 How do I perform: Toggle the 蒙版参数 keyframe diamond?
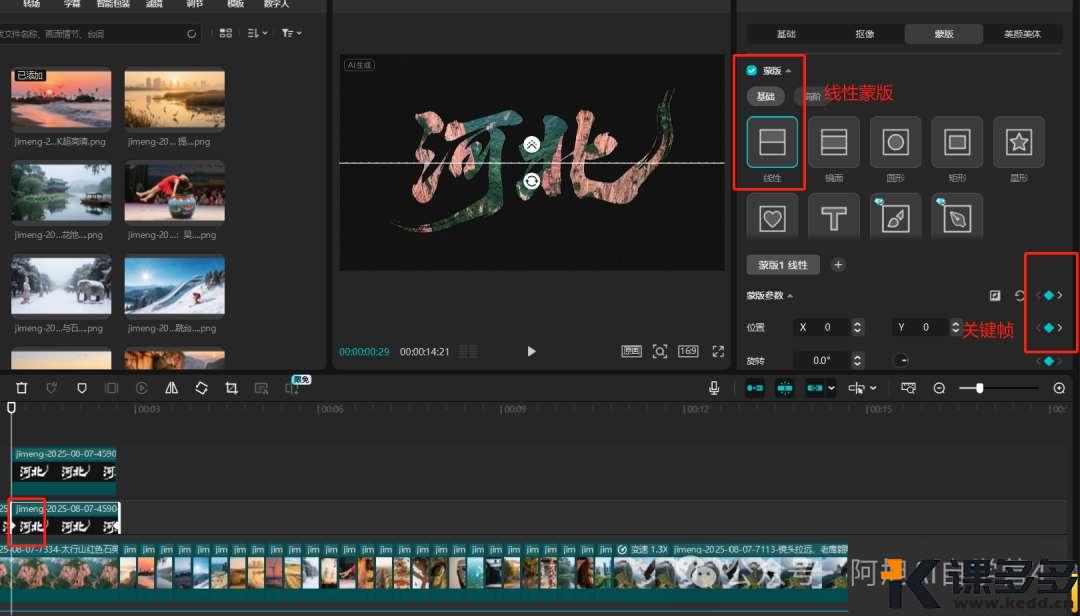tap(1048, 295)
